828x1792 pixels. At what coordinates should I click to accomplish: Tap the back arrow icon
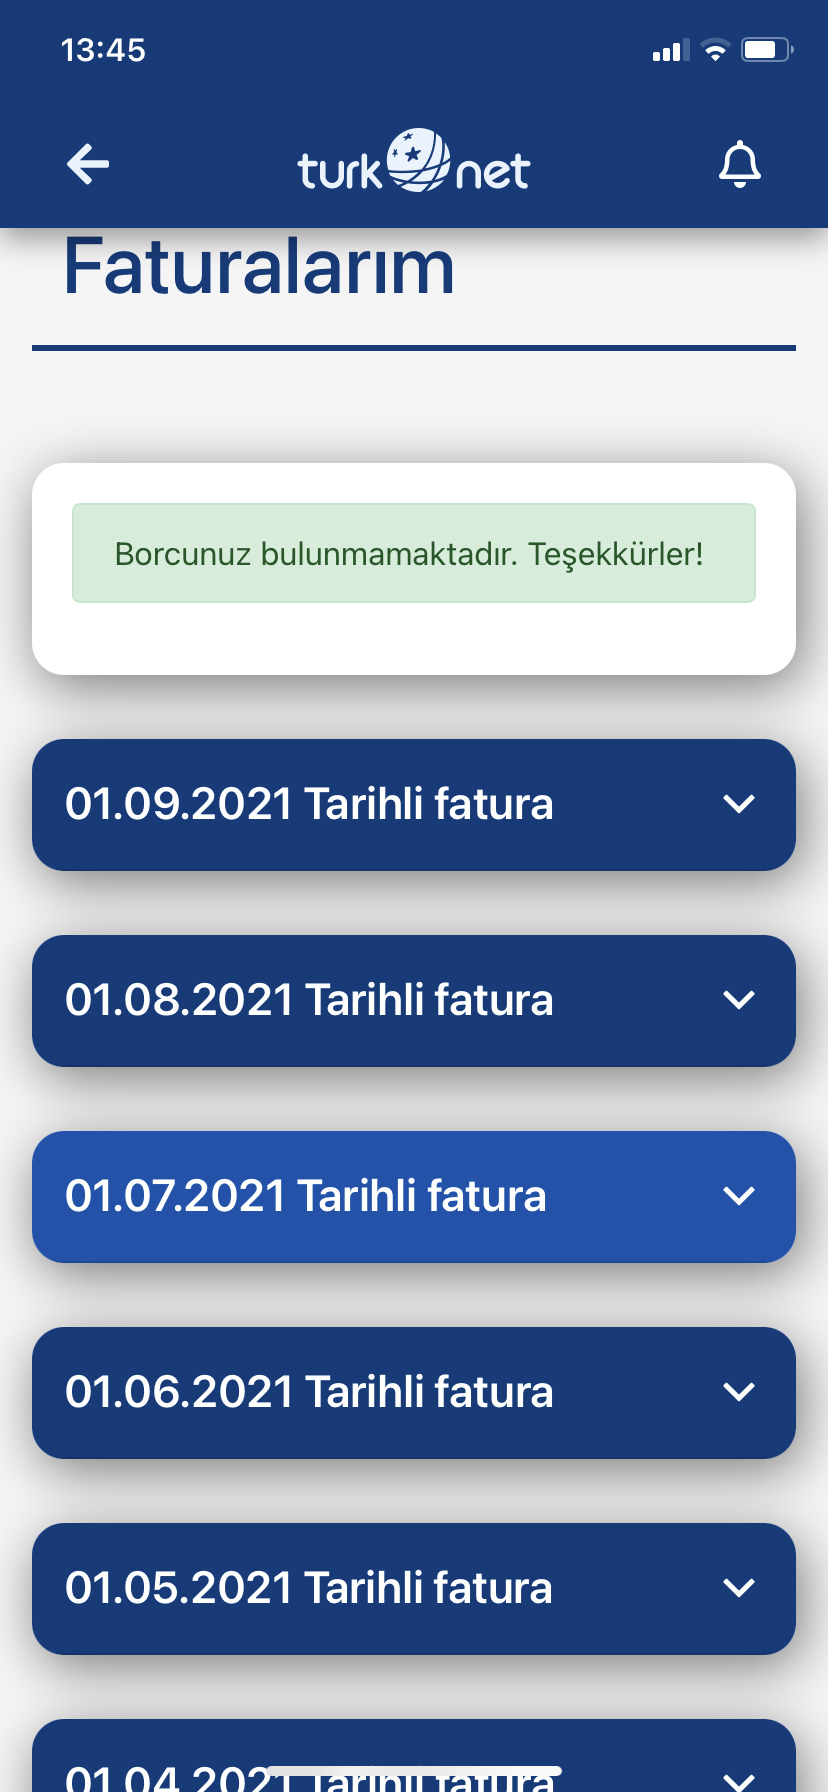(x=88, y=165)
